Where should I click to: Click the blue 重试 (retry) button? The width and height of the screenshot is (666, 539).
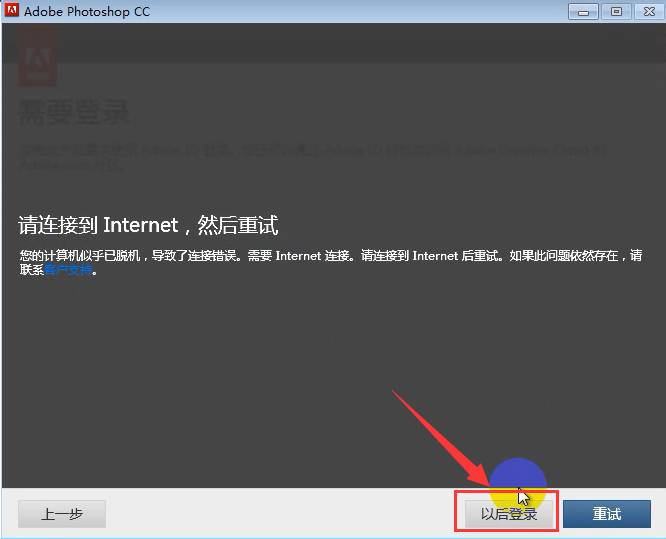pos(607,514)
